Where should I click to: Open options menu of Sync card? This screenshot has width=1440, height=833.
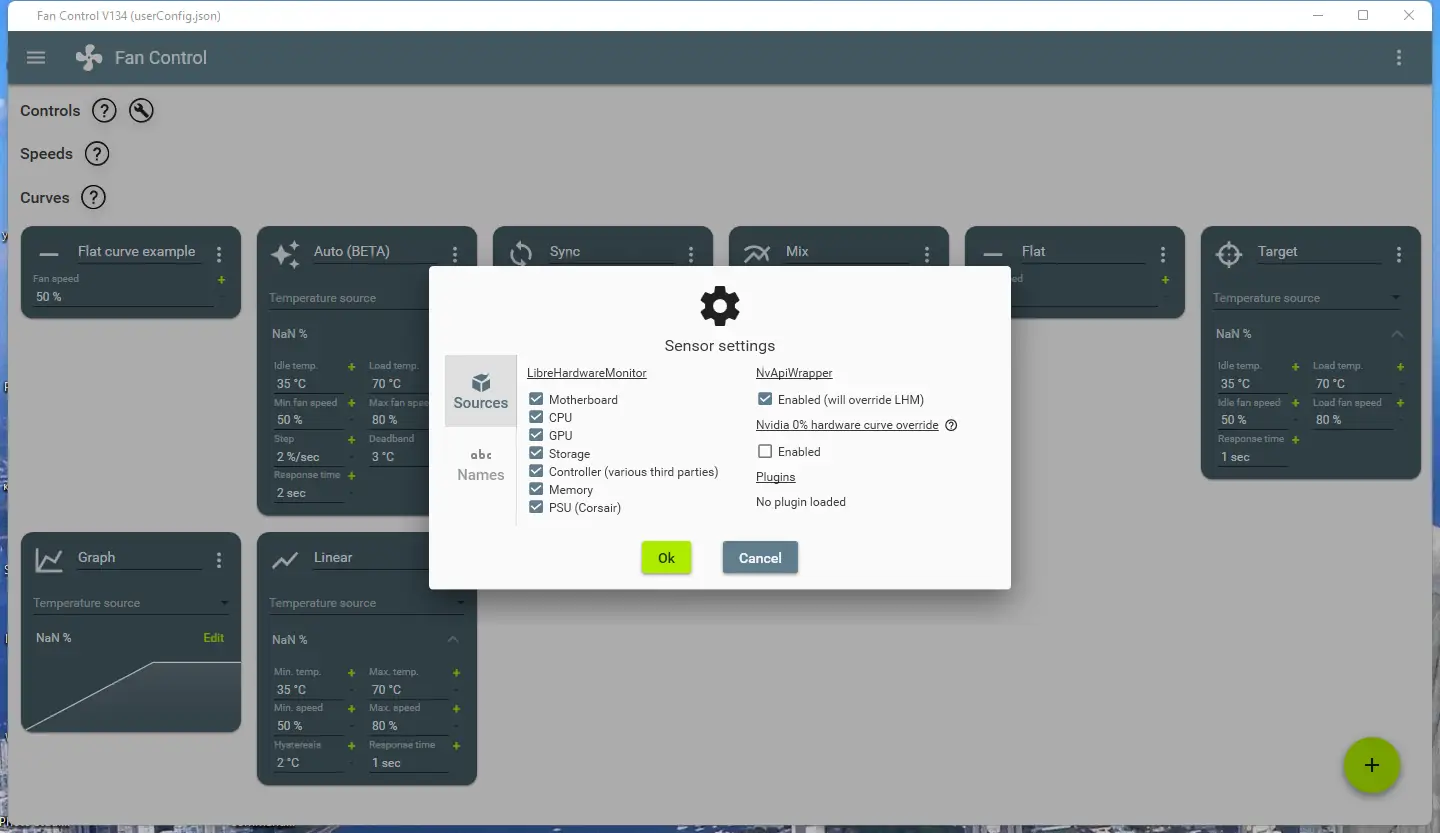click(x=691, y=255)
